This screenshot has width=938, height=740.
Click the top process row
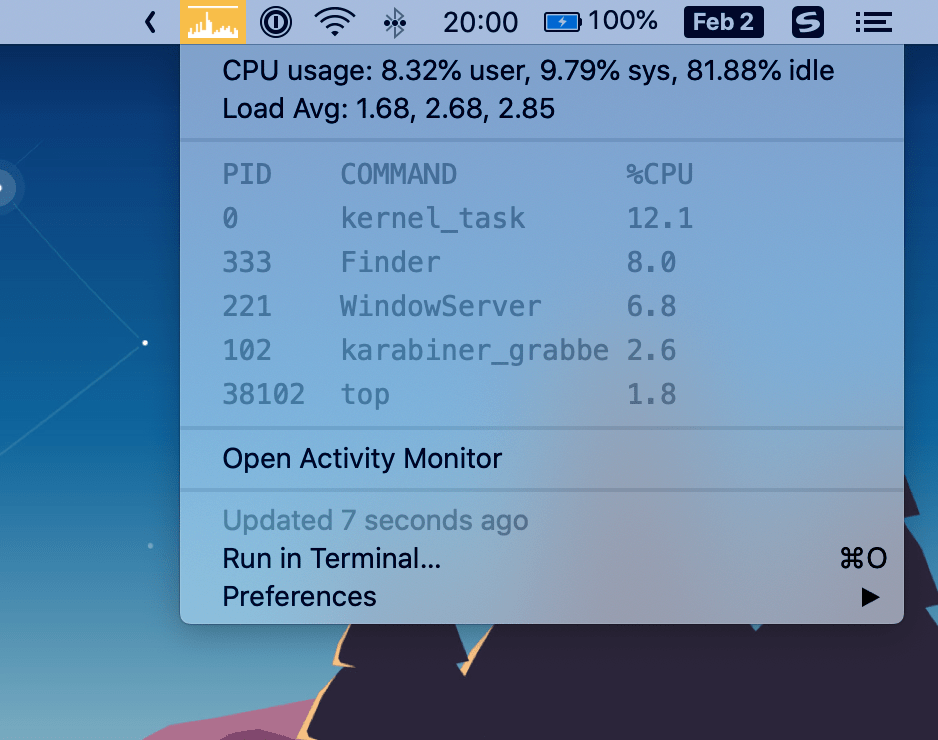coord(542,394)
